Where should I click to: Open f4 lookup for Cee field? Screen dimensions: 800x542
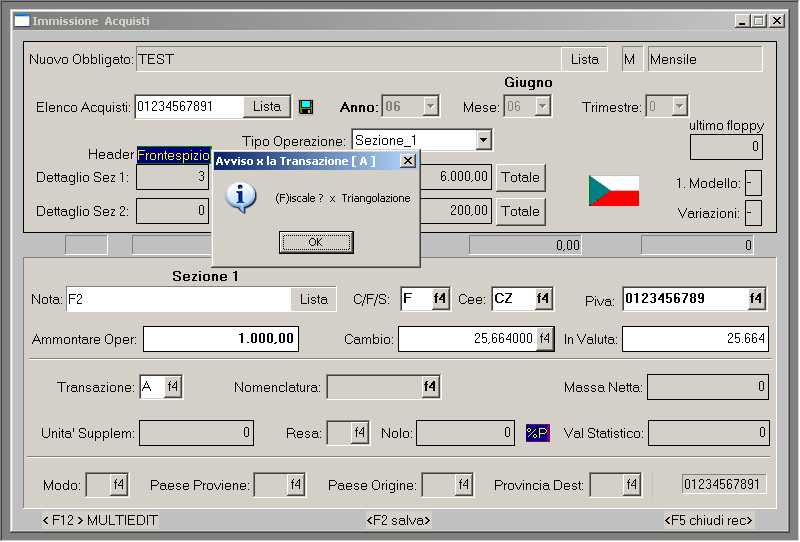pyautogui.click(x=542, y=299)
